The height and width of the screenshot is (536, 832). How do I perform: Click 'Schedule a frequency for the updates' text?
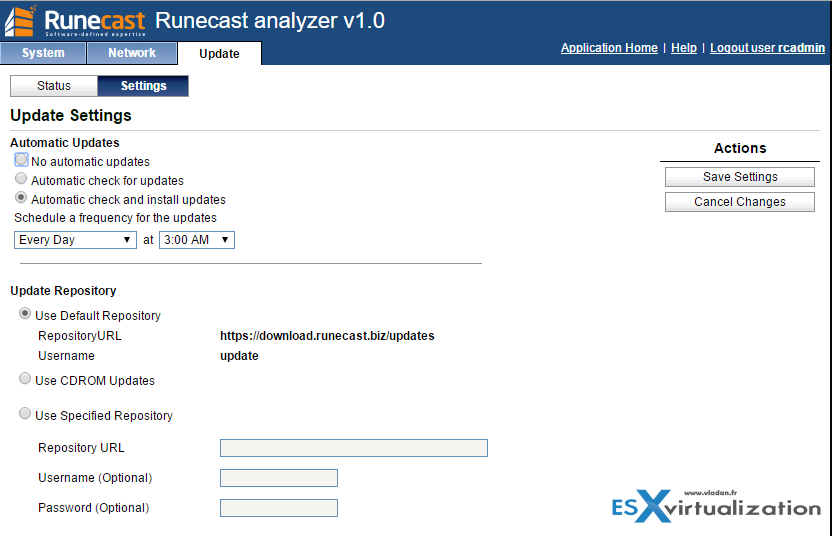pos(115,218)
